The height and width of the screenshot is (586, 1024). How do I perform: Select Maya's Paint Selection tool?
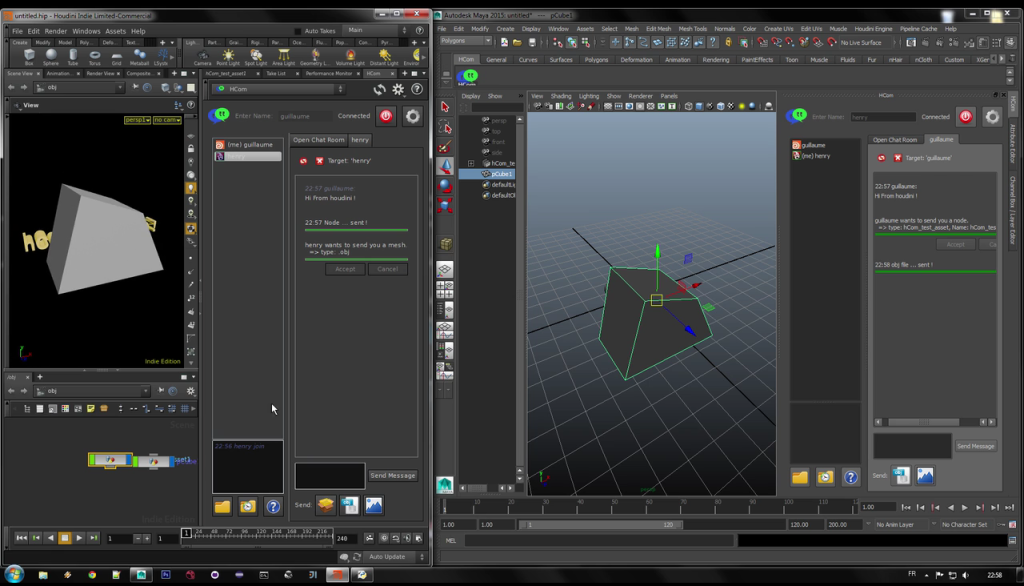[x=445, y=147]
